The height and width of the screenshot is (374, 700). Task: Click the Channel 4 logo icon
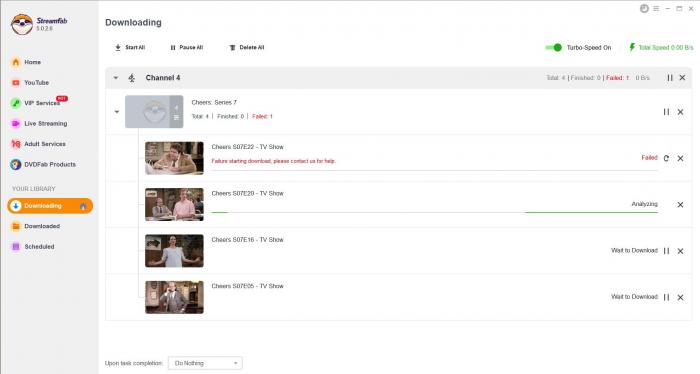click(132, 78)
